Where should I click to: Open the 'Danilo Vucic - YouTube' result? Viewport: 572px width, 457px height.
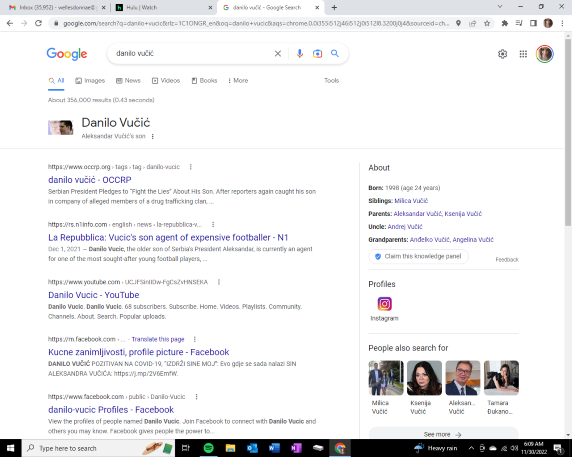94,295
